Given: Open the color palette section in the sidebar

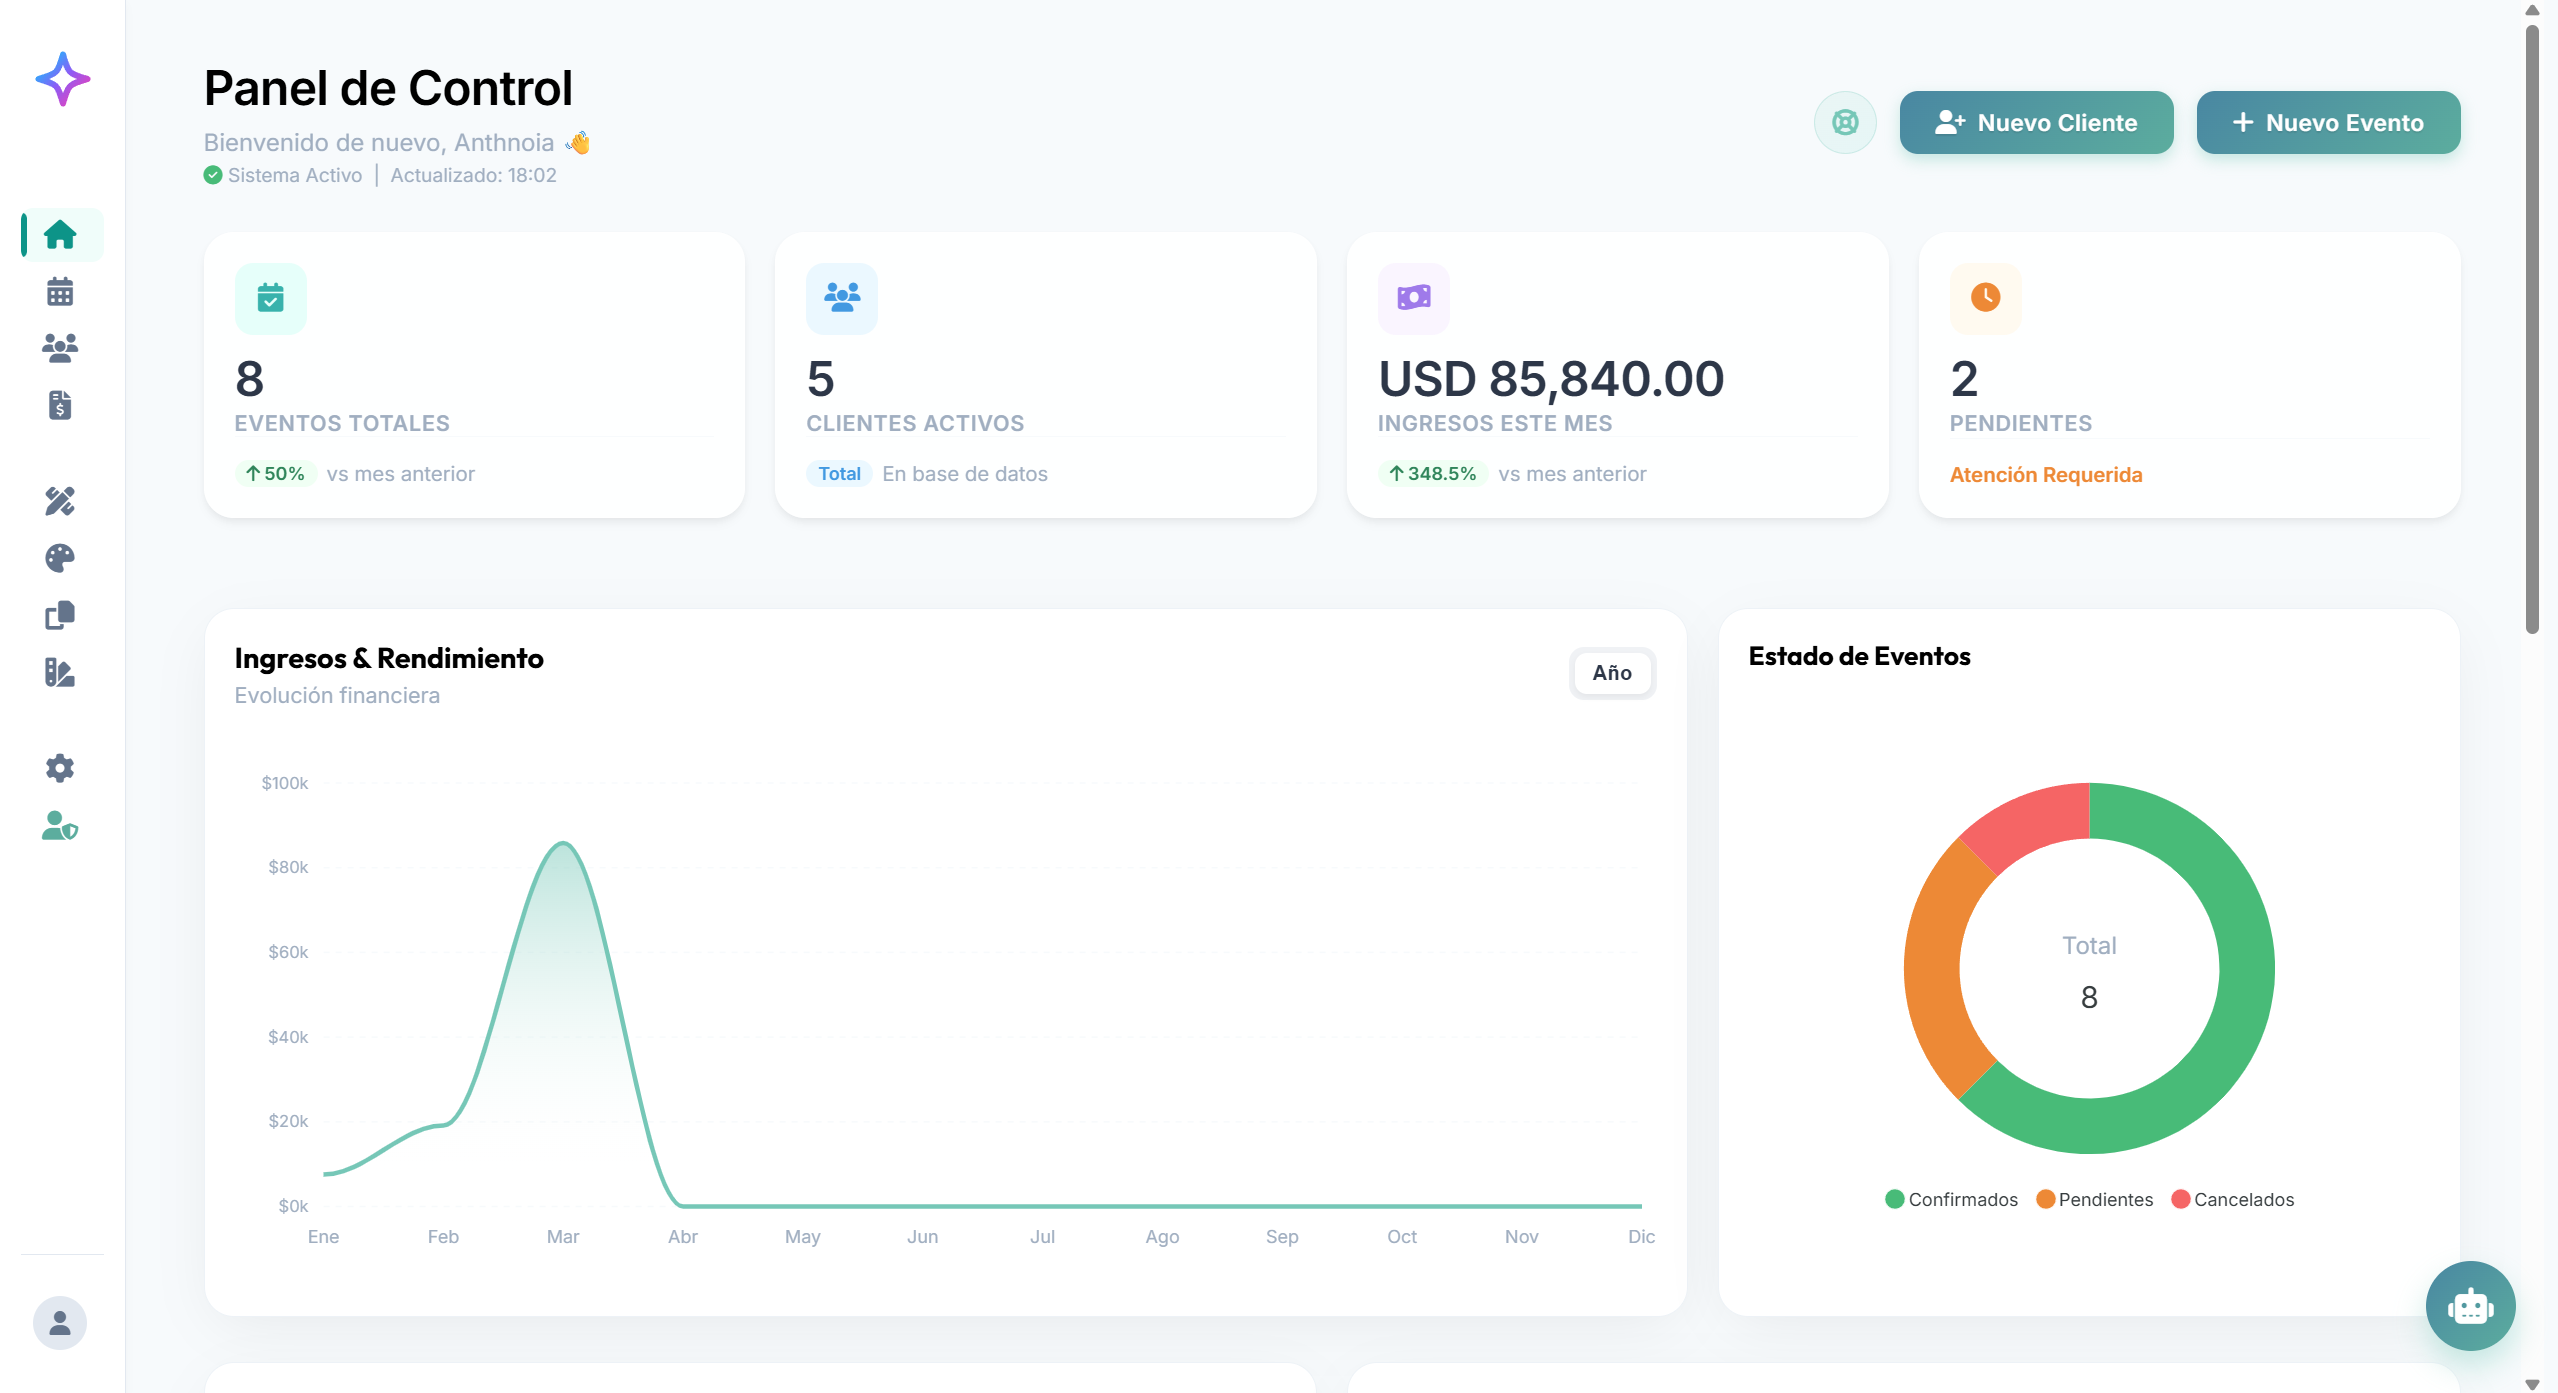Looking at the screenshot, I should tap(59, 558).
